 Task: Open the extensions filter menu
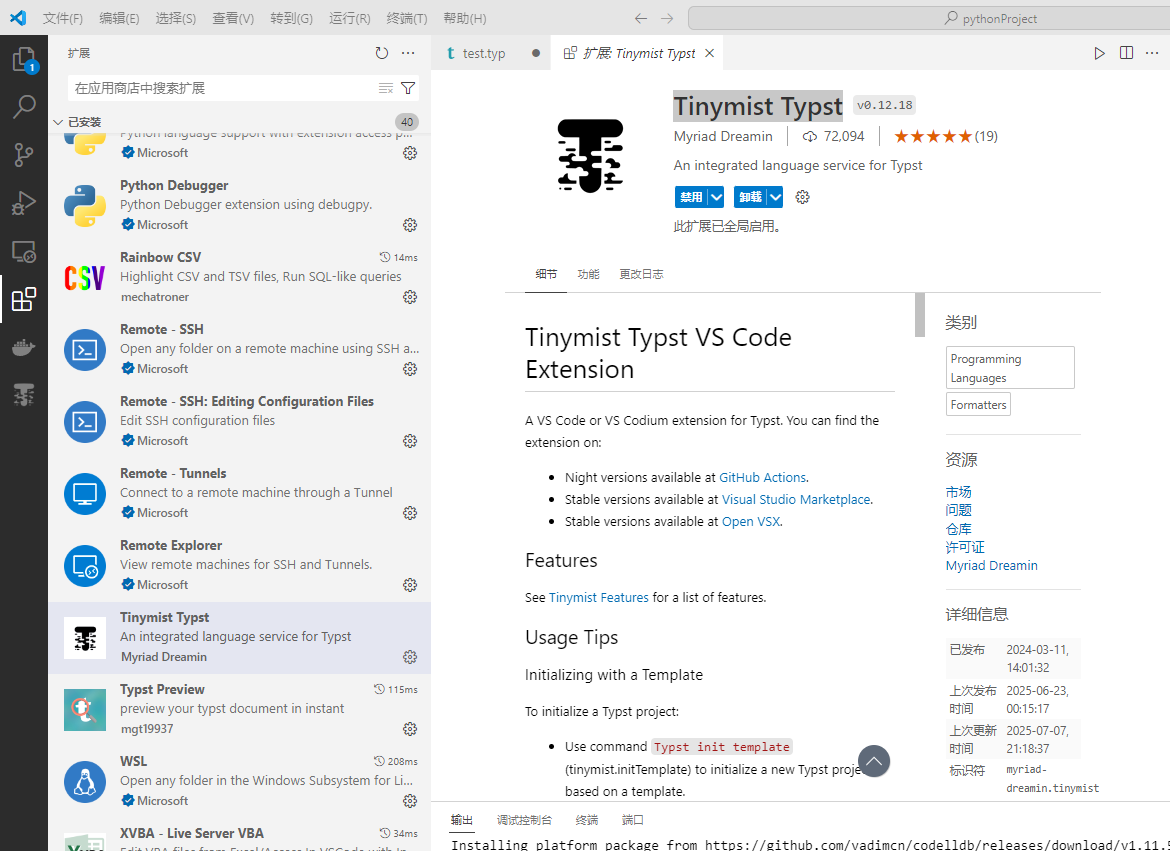coord(408,88)
